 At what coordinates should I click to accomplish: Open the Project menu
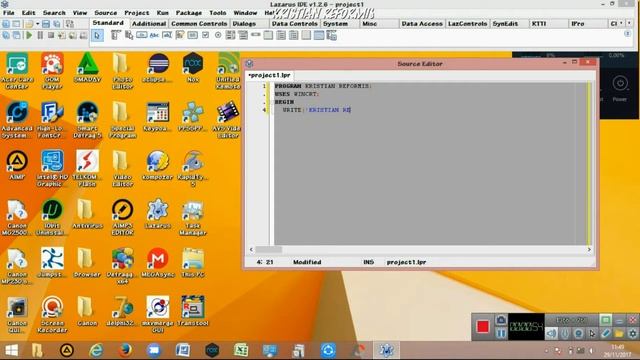point(137,13)
